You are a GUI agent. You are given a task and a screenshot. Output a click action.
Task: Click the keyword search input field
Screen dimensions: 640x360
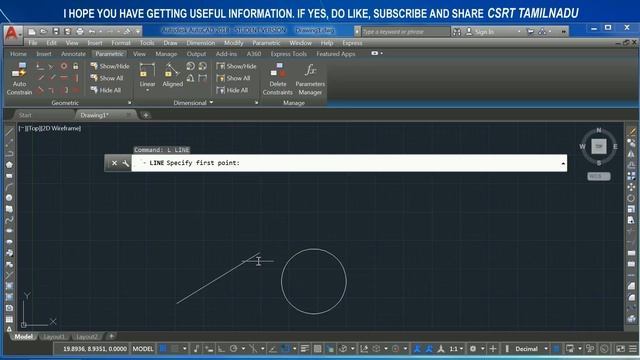(x=405, y=31)
